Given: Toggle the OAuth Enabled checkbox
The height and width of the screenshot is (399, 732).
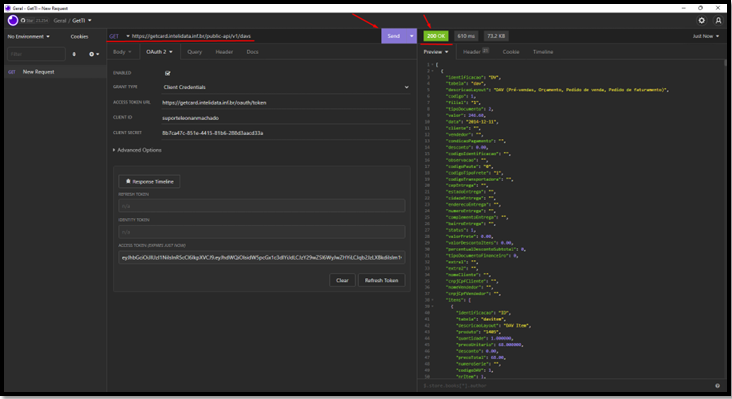Looking at the screenshot, I should click(x=168, y=73).
